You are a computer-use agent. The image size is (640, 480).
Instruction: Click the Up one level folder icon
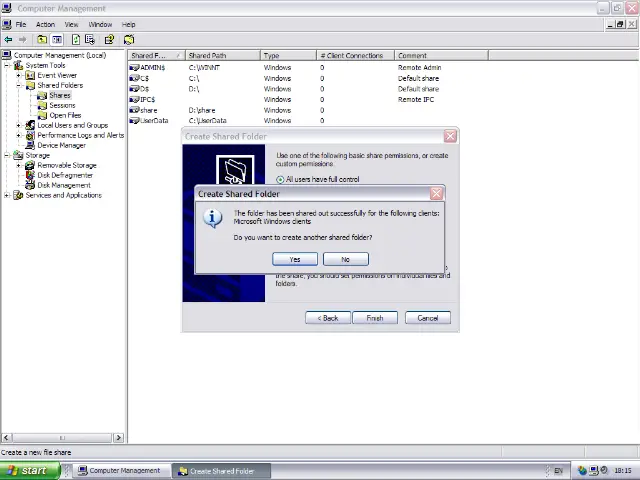pyautogui.click(x=42, y=40)
